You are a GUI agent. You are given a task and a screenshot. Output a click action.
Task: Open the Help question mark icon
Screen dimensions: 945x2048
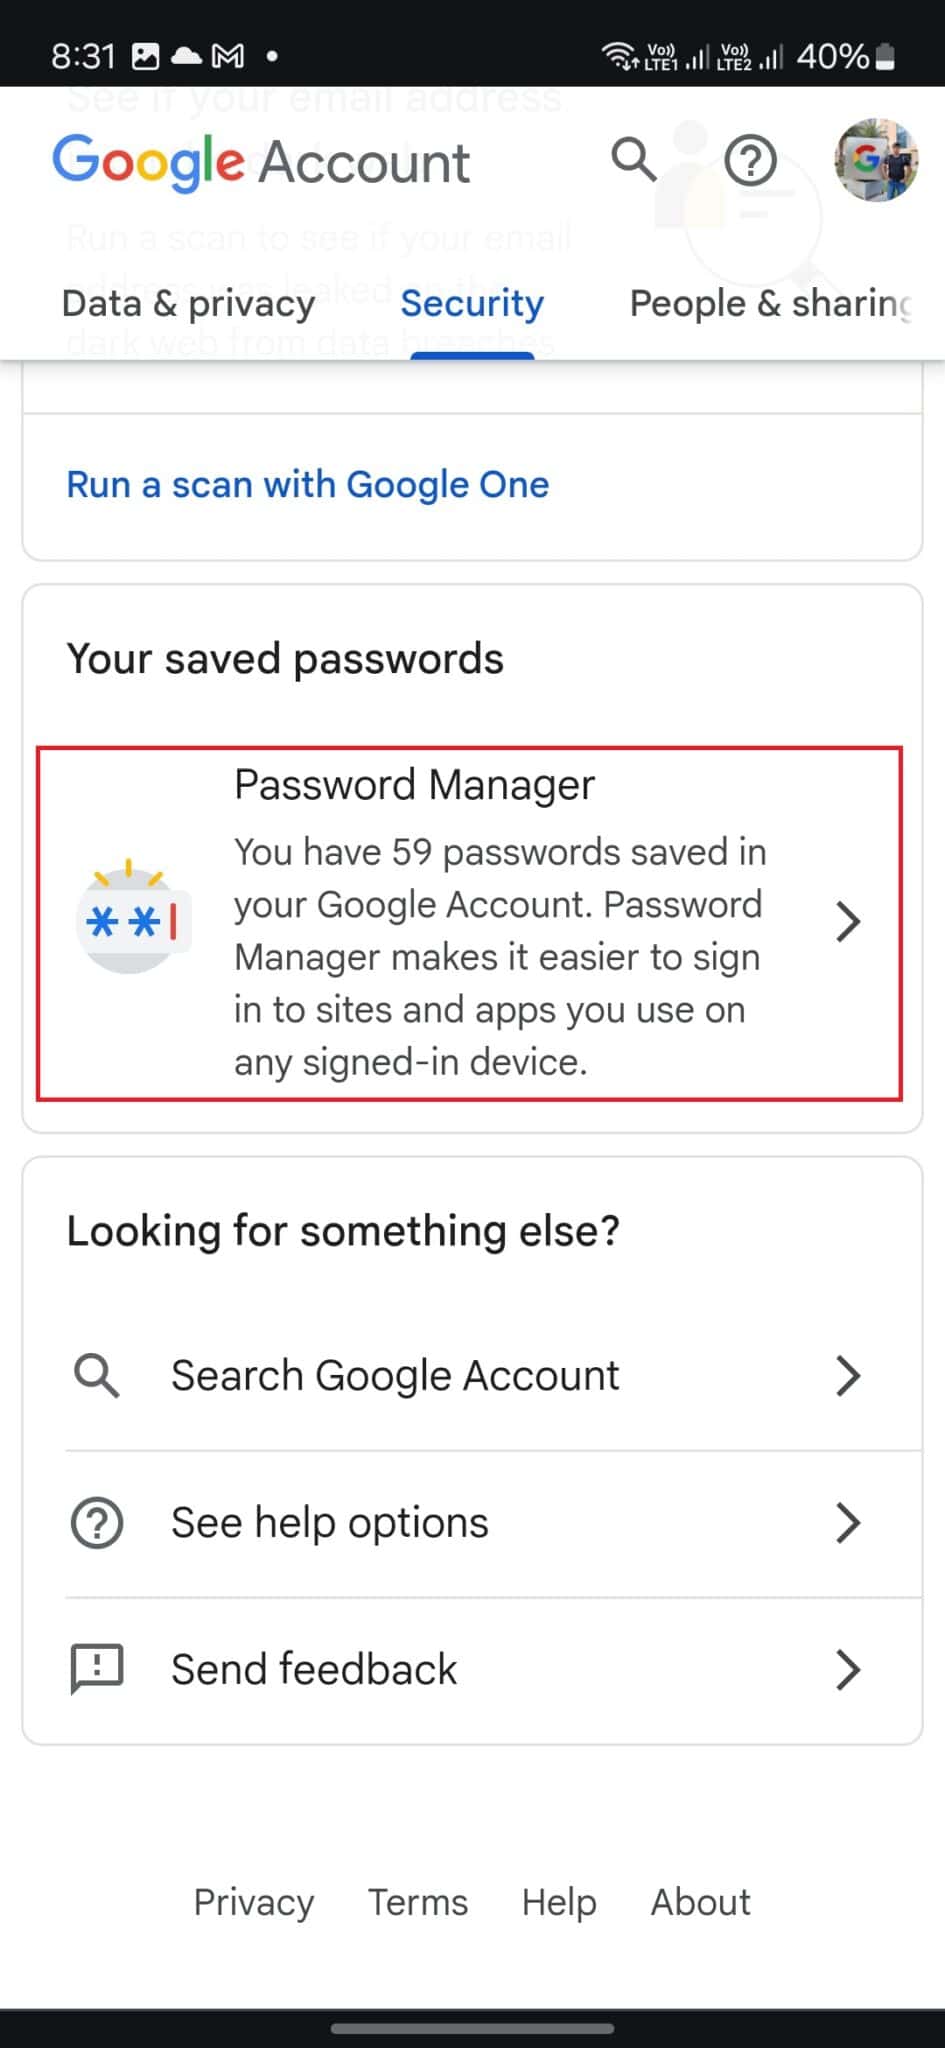751,160
